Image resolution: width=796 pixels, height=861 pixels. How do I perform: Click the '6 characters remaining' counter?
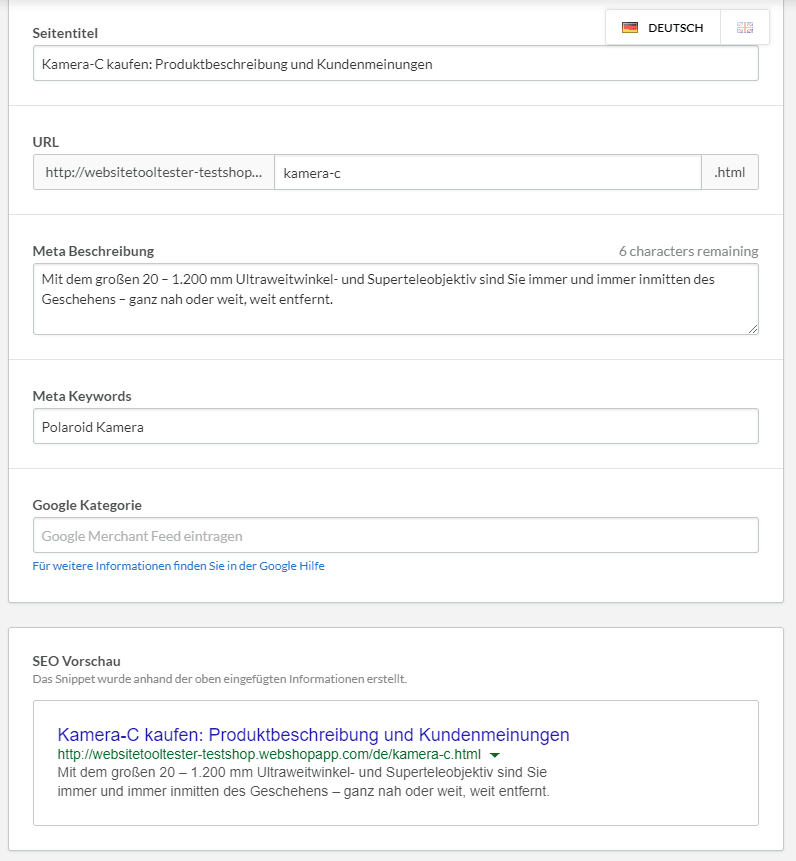pos(688,251)
